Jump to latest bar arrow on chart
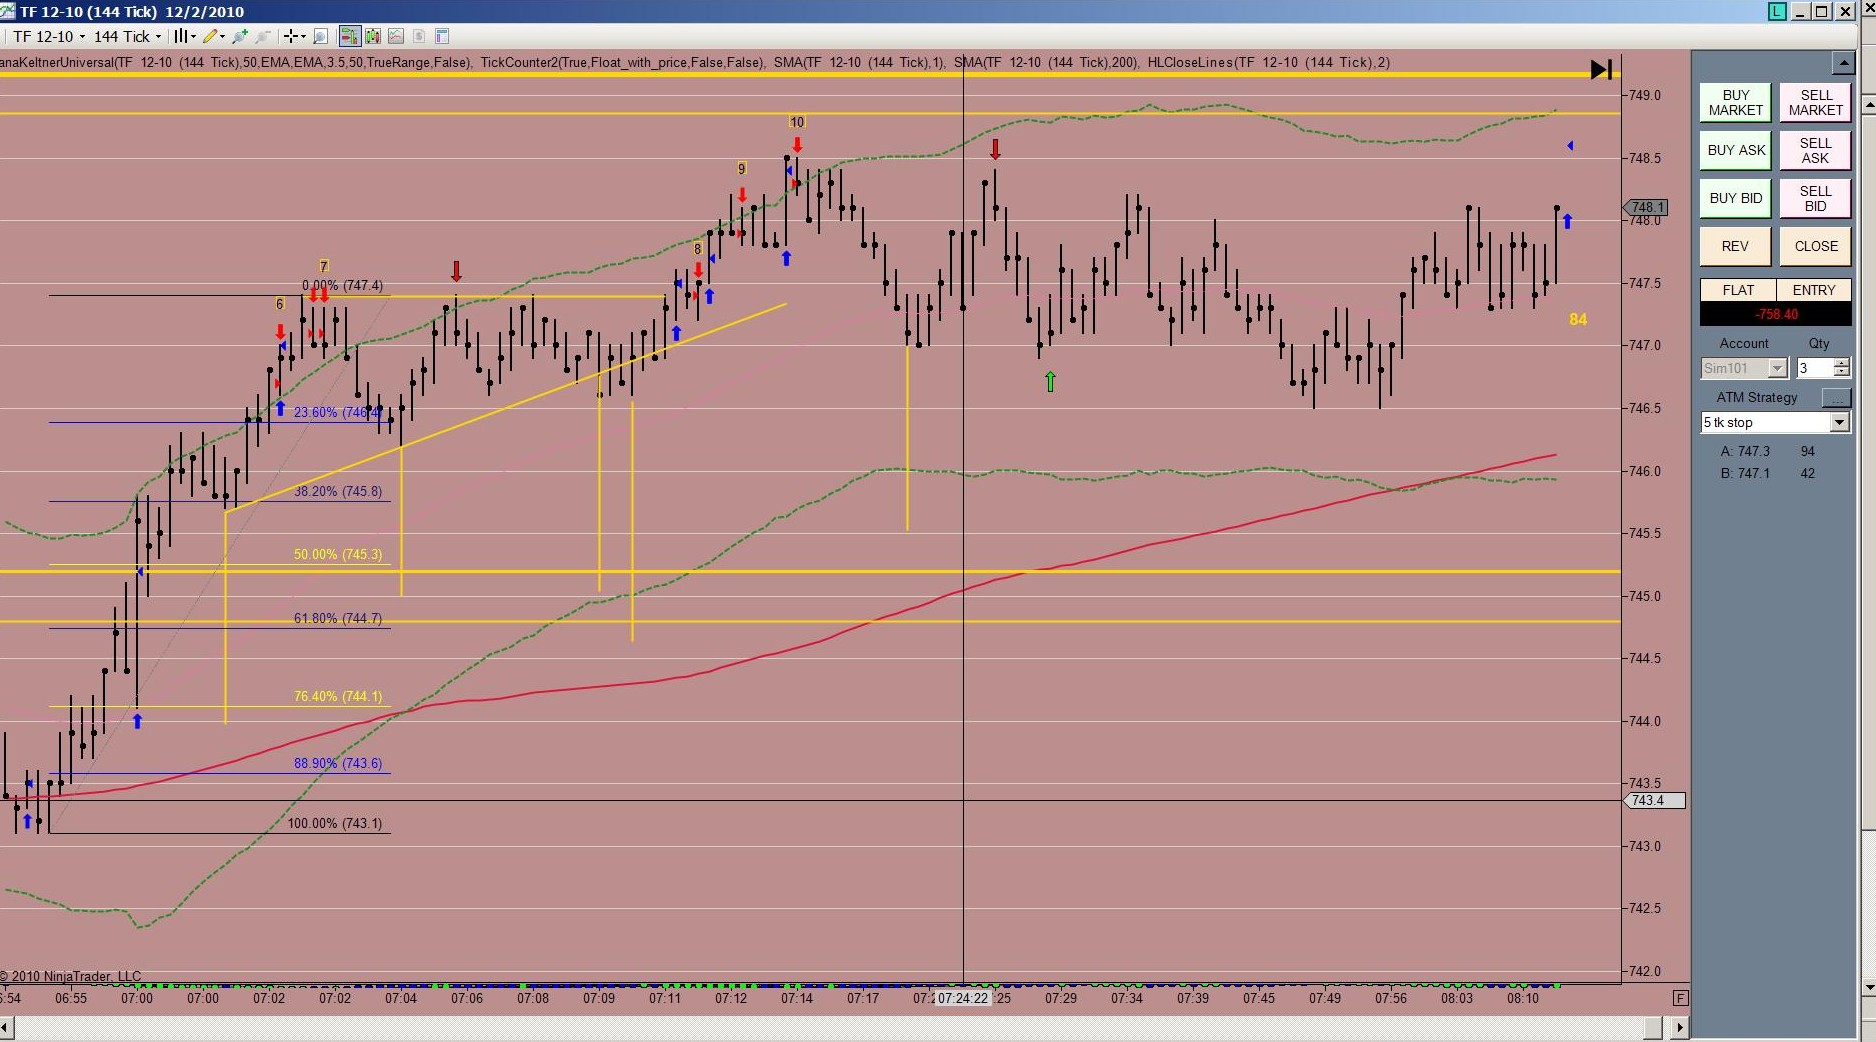The height and width of the screenshot is (1042, 1876). click(1601, 69)
